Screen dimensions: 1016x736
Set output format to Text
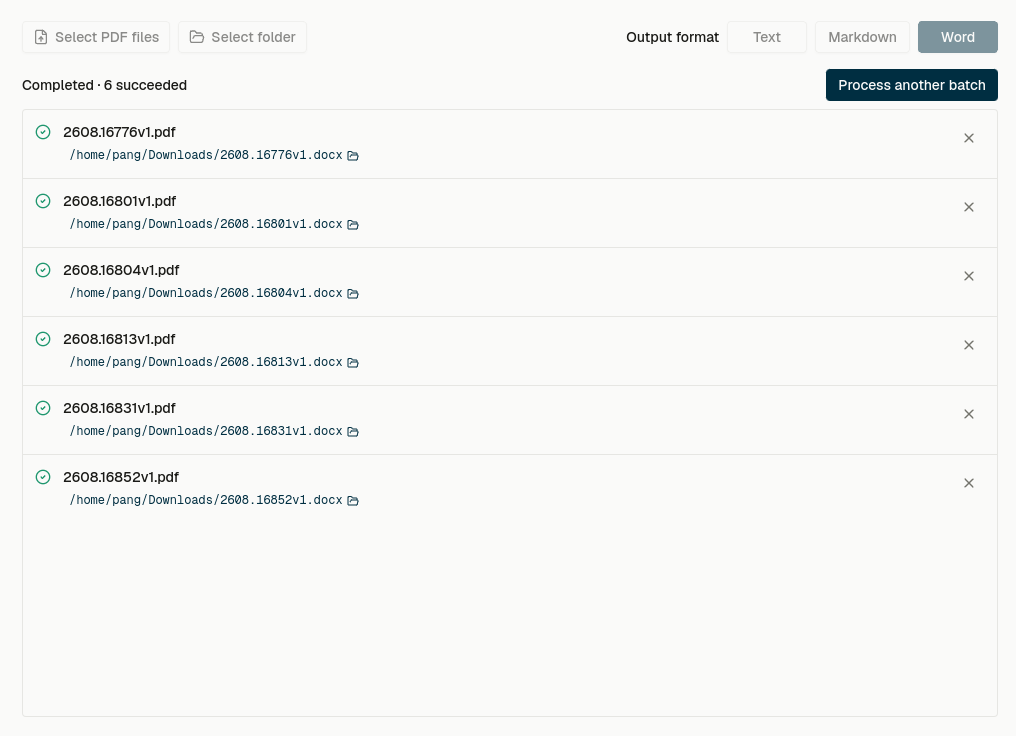[767, 37]
